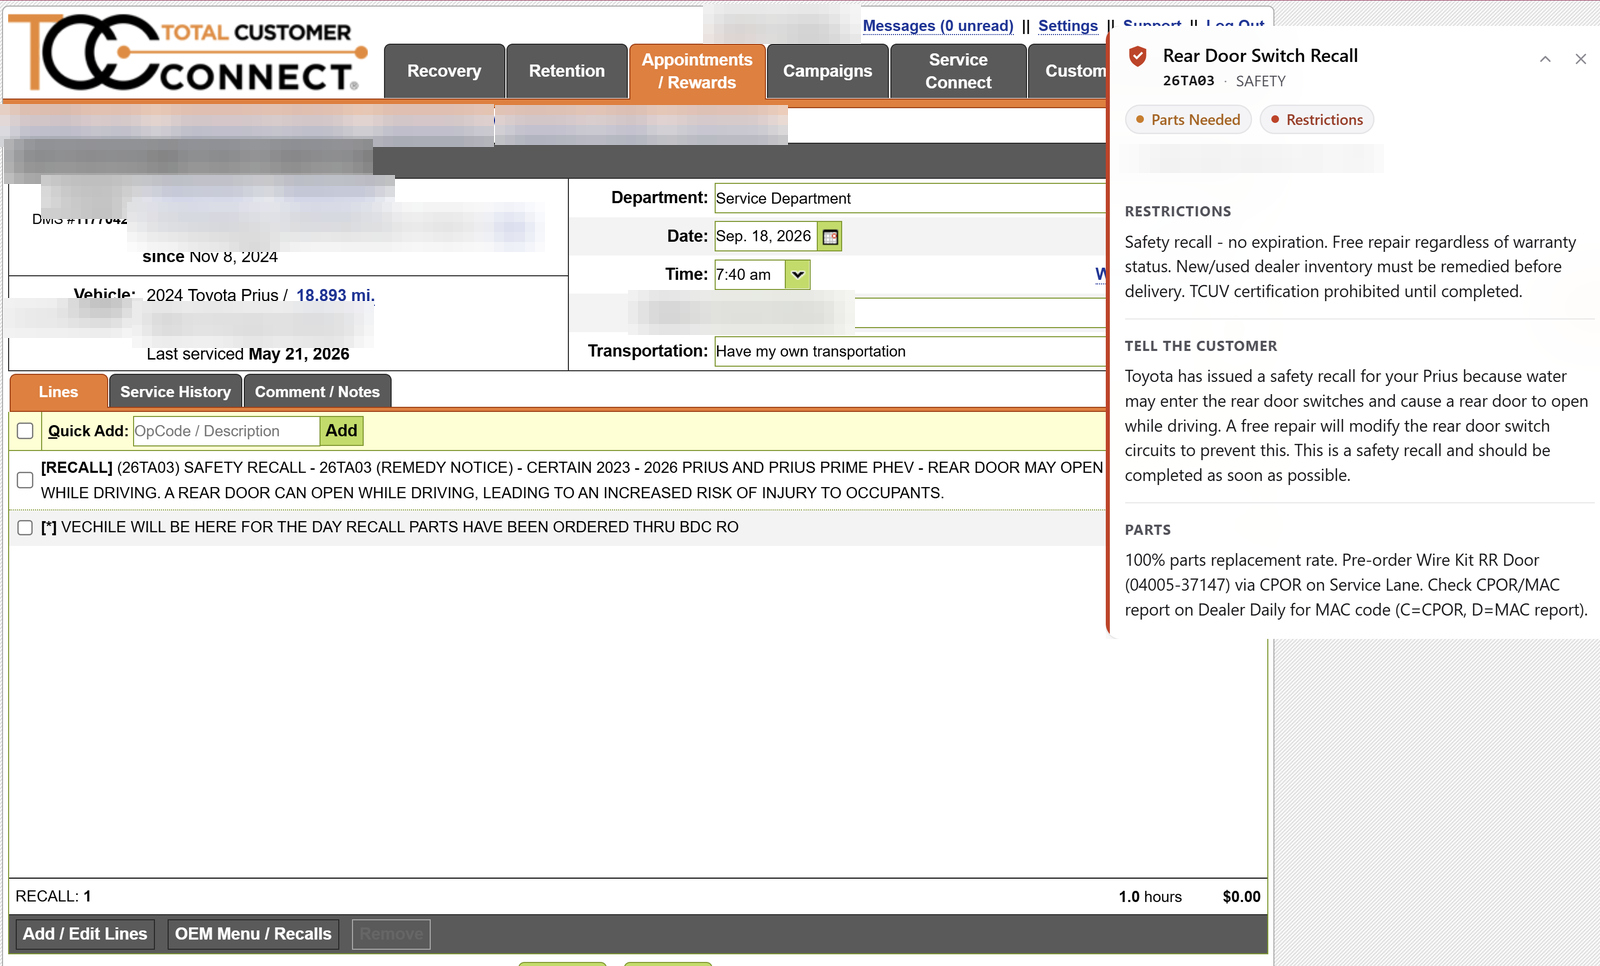Click the RECALL: 1 count text
The height and width of the screenshot is (966, 1600).
click(53, 897)
